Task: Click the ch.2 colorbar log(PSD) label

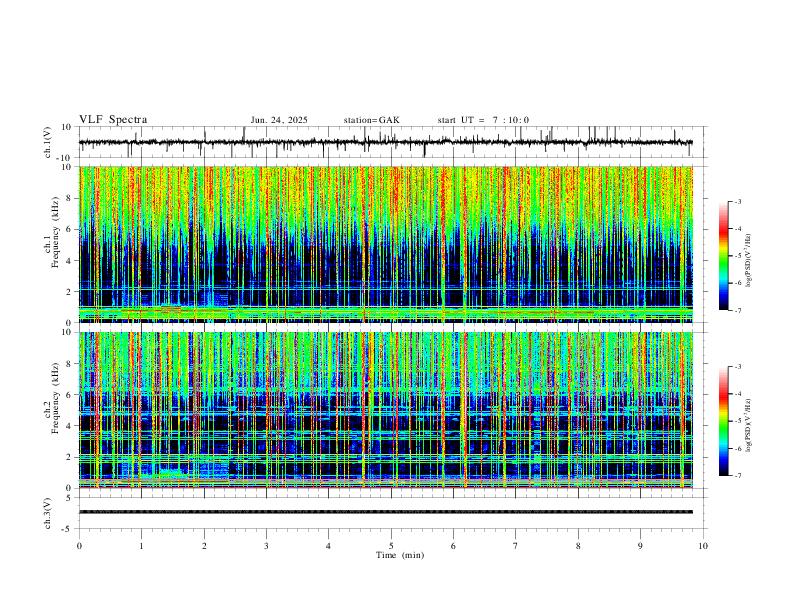Action: tap(749, 425)
